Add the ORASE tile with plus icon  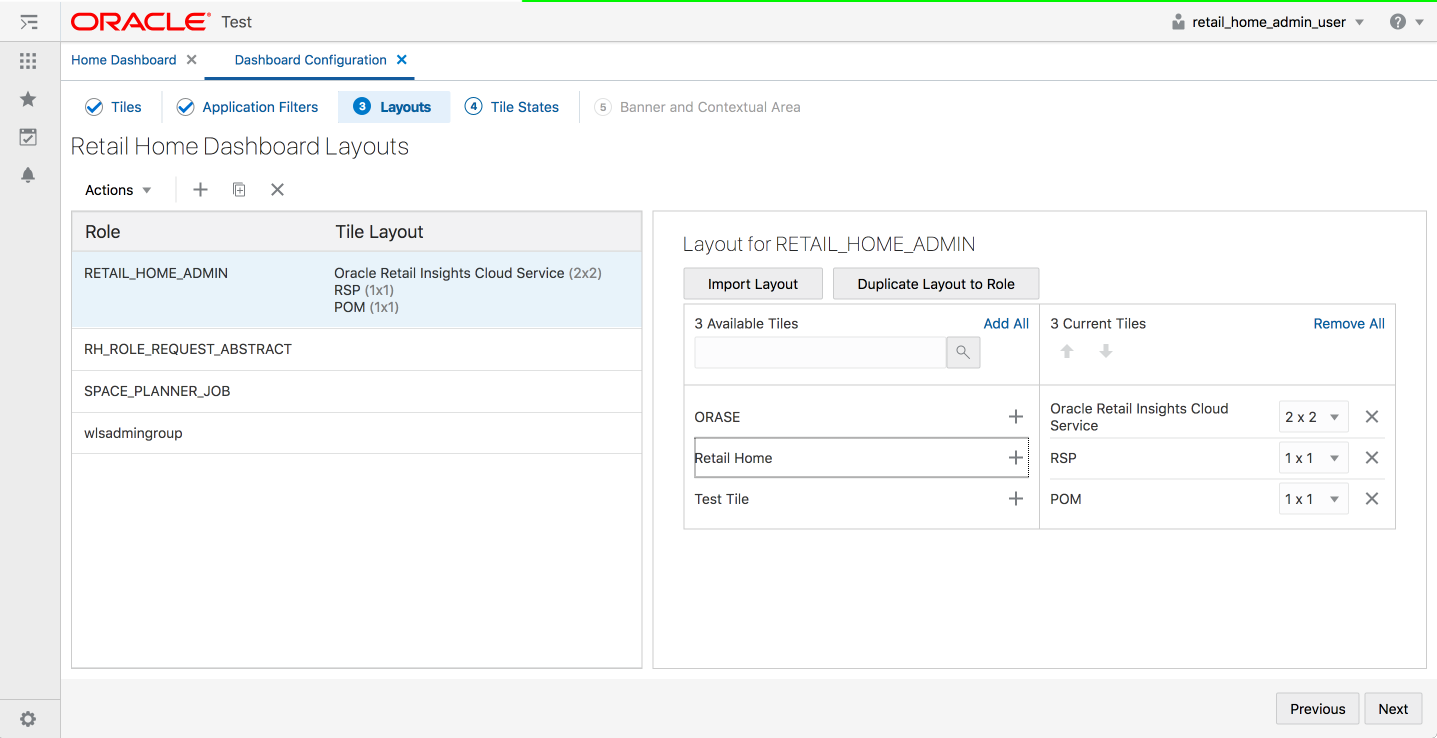coord(1016,417)
